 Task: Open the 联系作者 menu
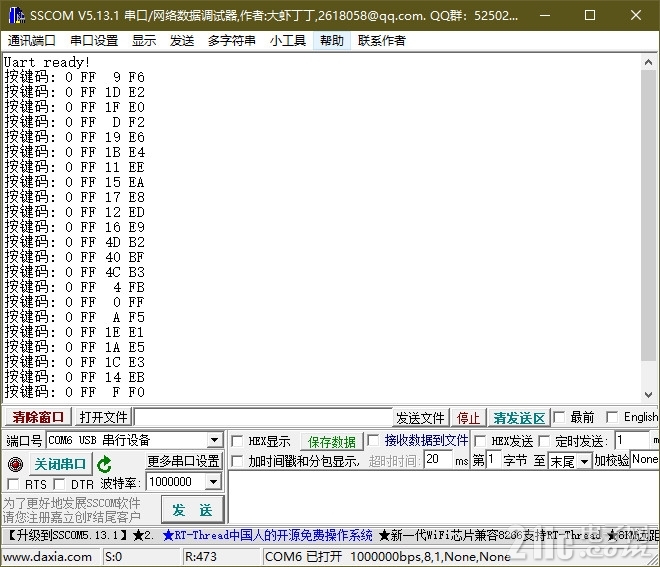pos(381,41)
